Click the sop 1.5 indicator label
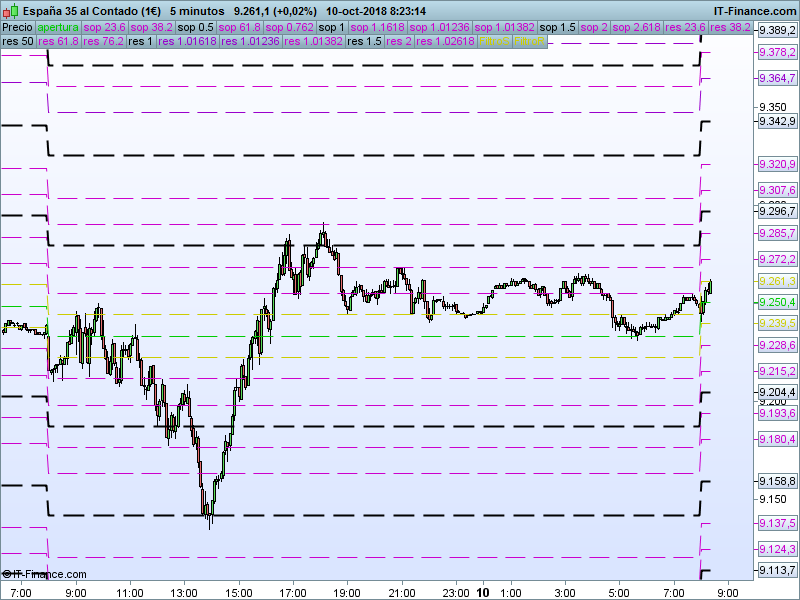The width and height of the screenshot is (800, 600). pos(558,28)
